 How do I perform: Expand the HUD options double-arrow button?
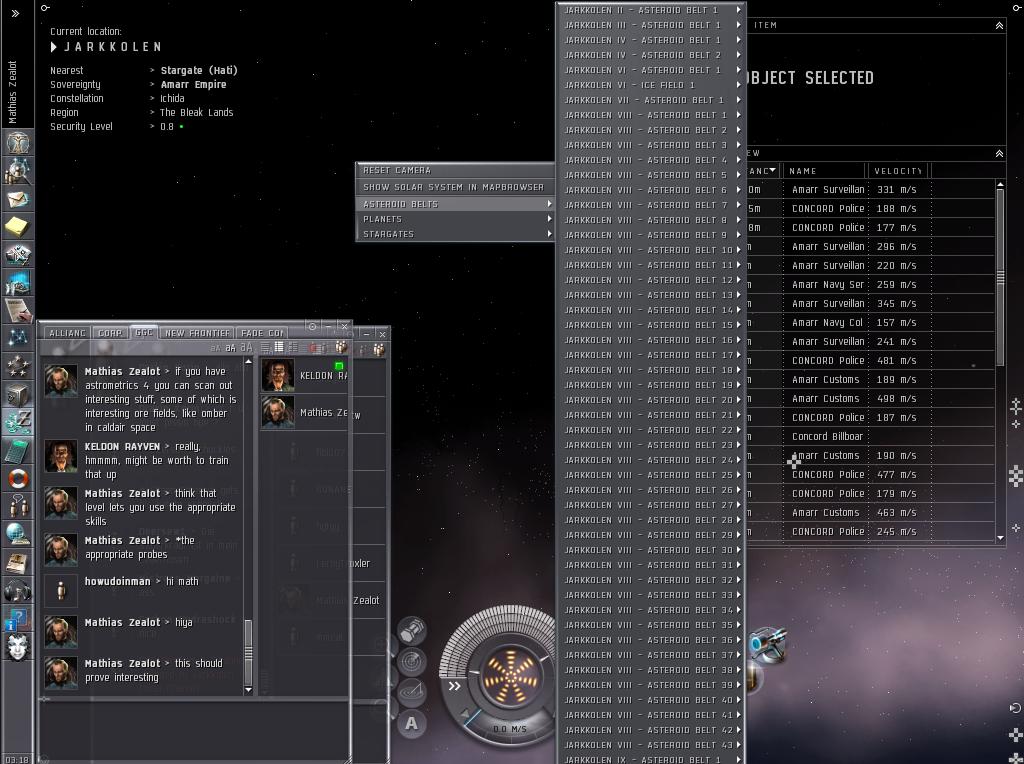pyautogui.click(x=455, y=686)
